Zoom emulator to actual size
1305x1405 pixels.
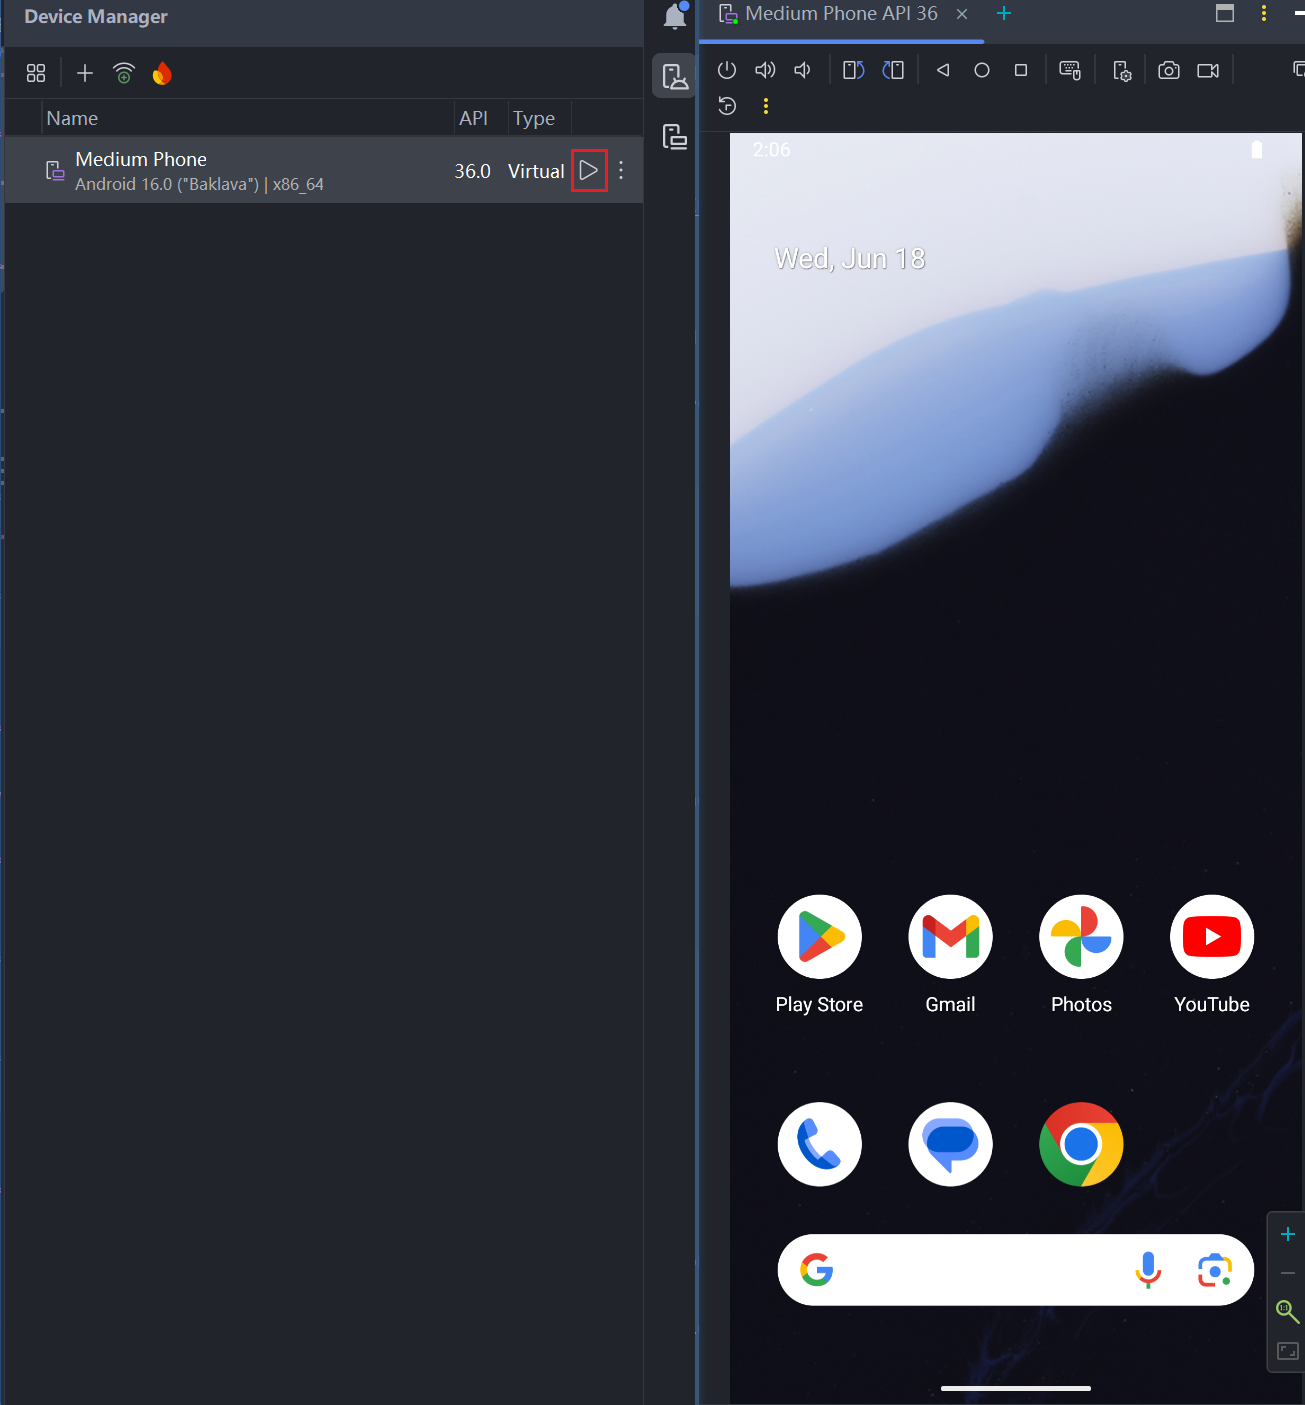tap(1288, 1311)
